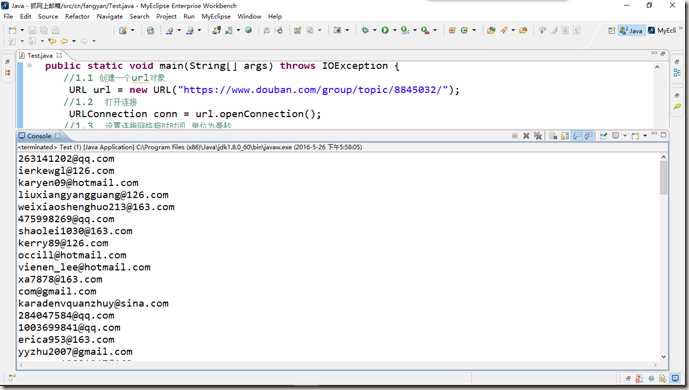Click the Debug bug icon in toolbar
This screenshot has height=390, width=689.
coord(365,30)
